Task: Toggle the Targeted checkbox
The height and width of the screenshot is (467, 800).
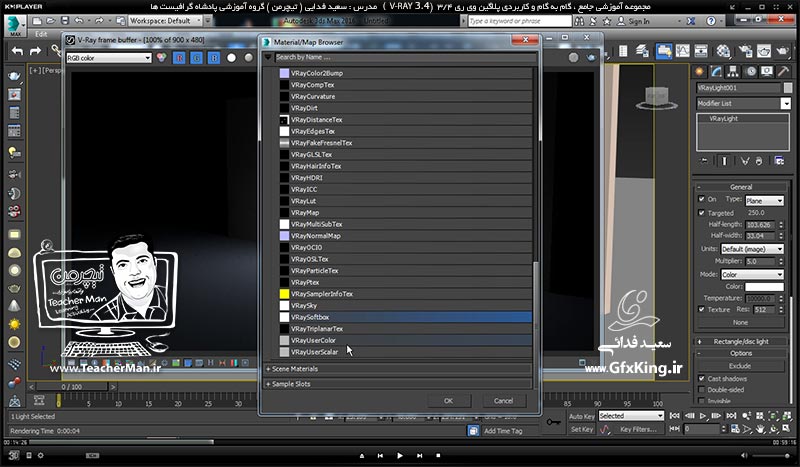Action: 702,213
